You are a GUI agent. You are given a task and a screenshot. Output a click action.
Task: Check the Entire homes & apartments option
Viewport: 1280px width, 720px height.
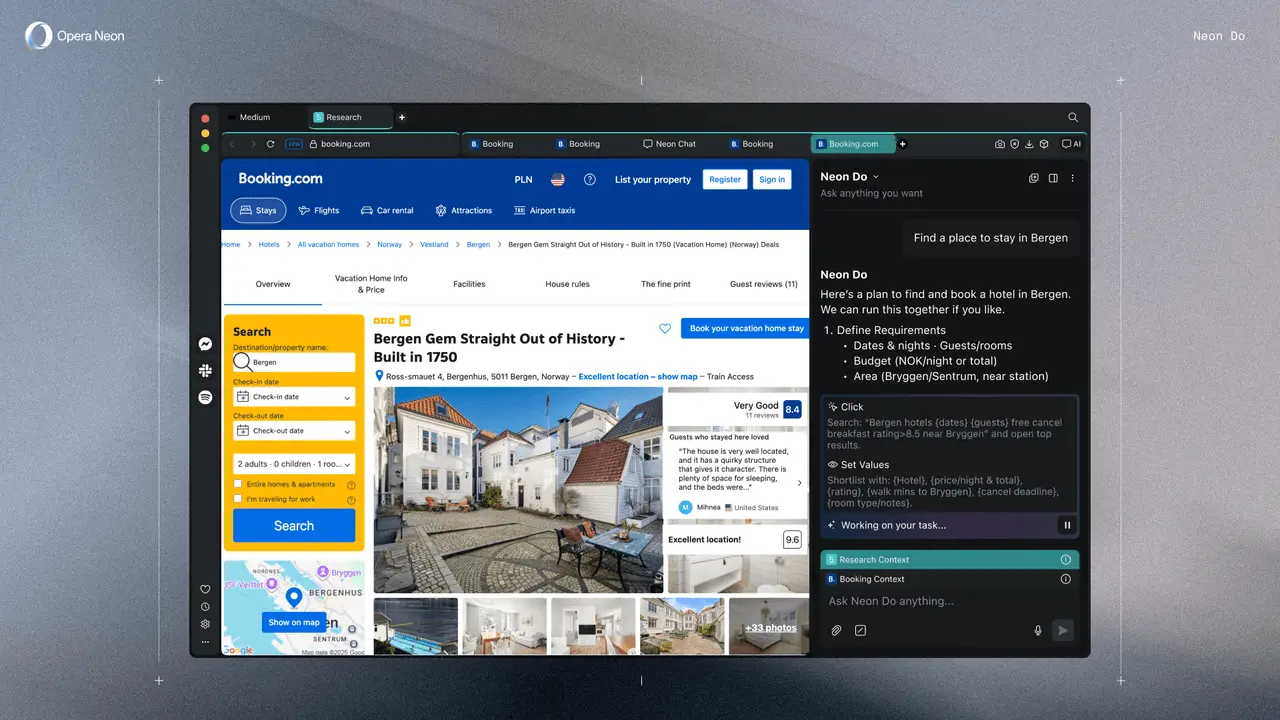(x=239, y=484)
